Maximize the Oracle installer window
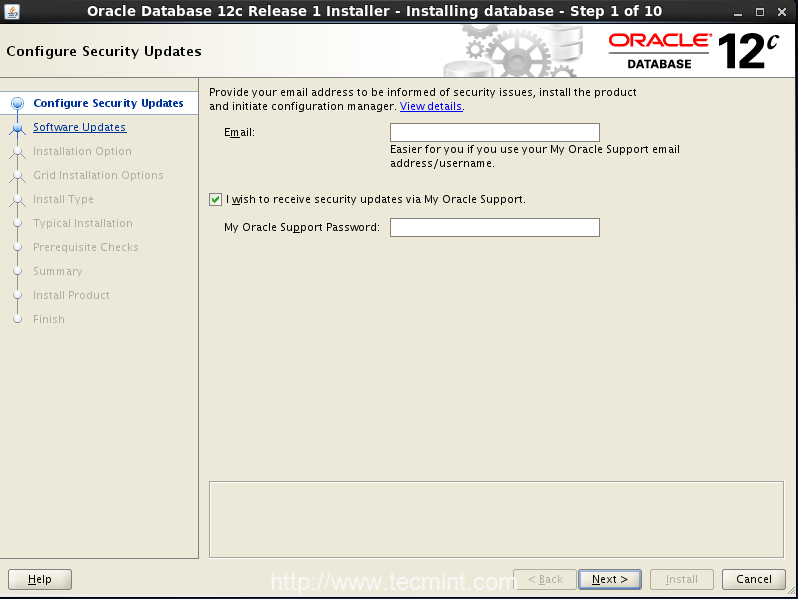The height and width of the screenshot is (599, 798). (760, 12)
